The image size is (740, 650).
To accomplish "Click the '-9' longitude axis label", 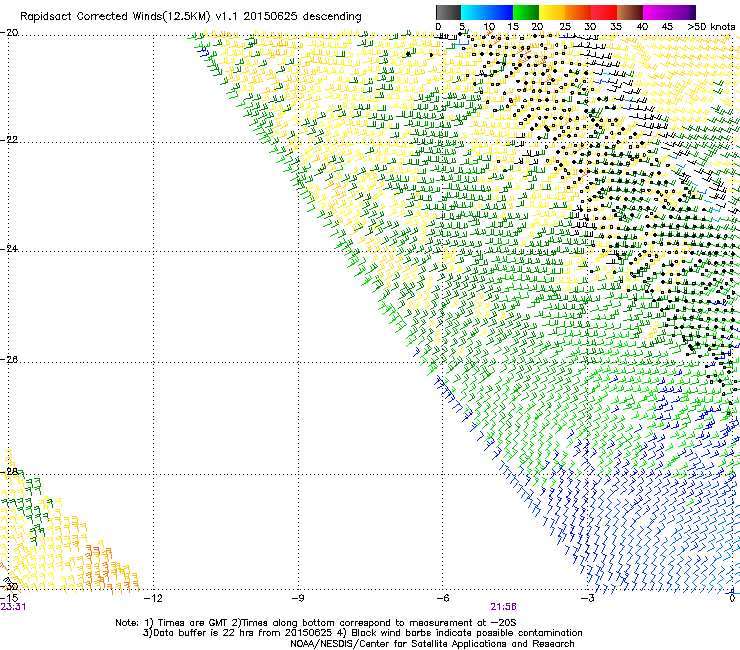I will tap(298, 598).
